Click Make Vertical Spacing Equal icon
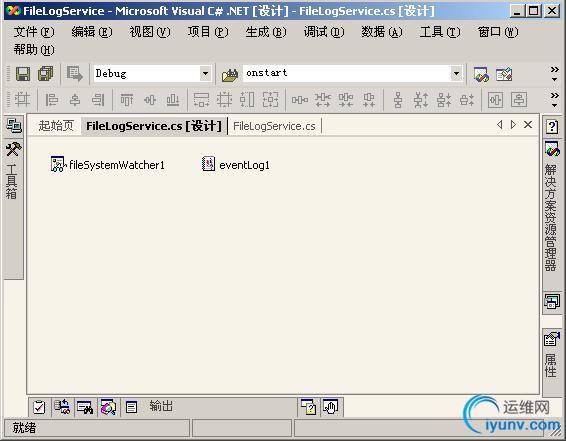 pos(398,100)
